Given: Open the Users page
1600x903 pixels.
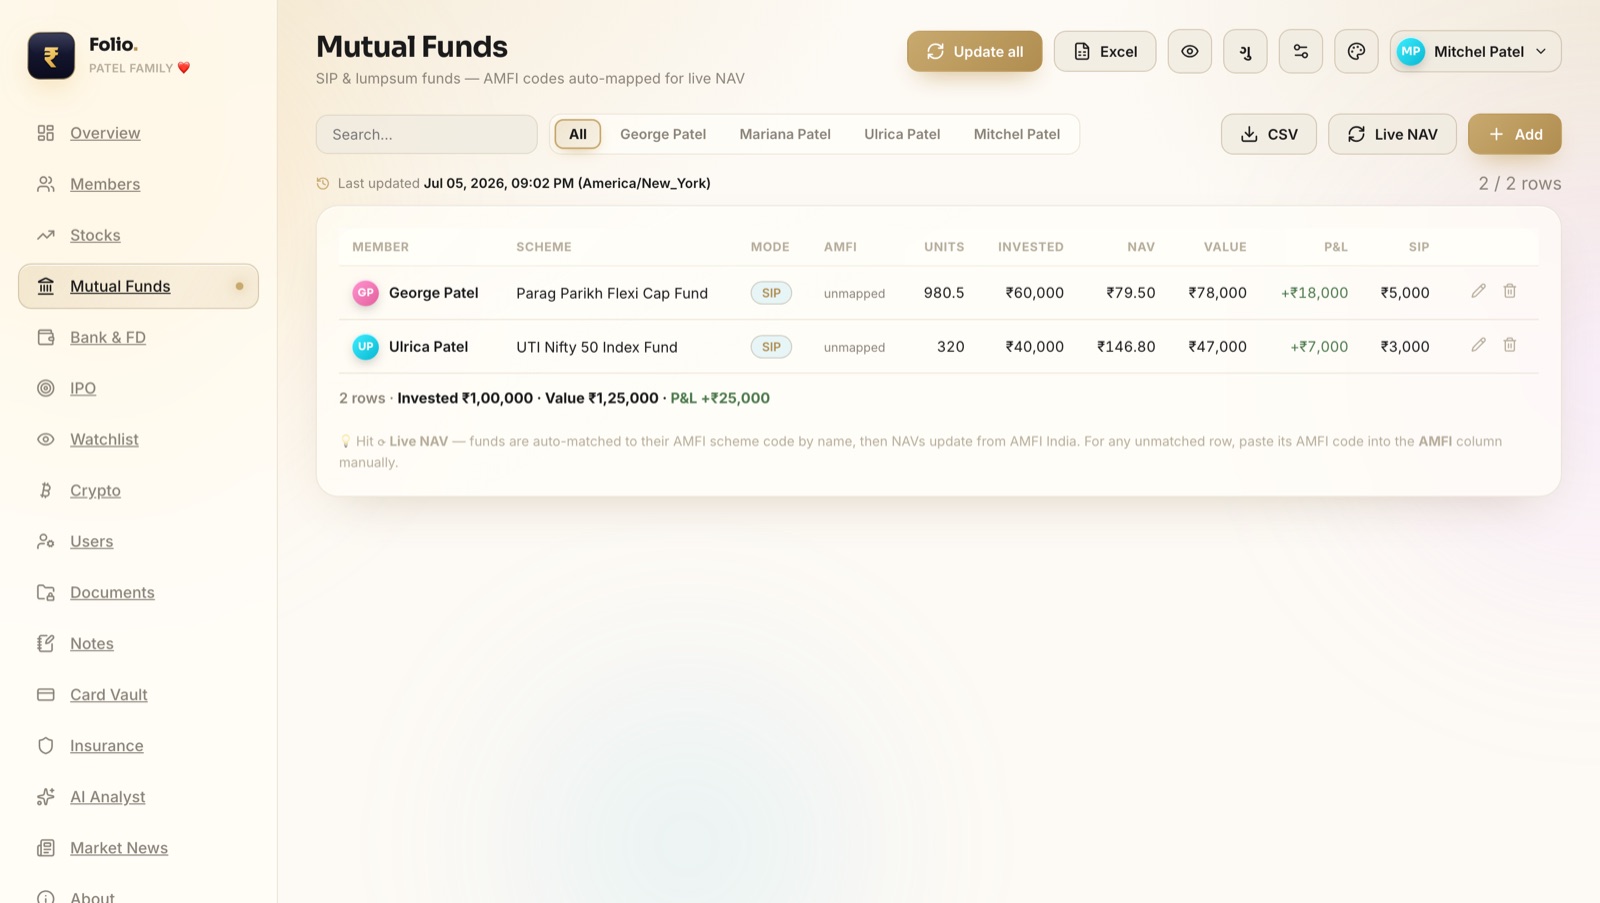Looking at the screenshot, I should pos(91,541).
